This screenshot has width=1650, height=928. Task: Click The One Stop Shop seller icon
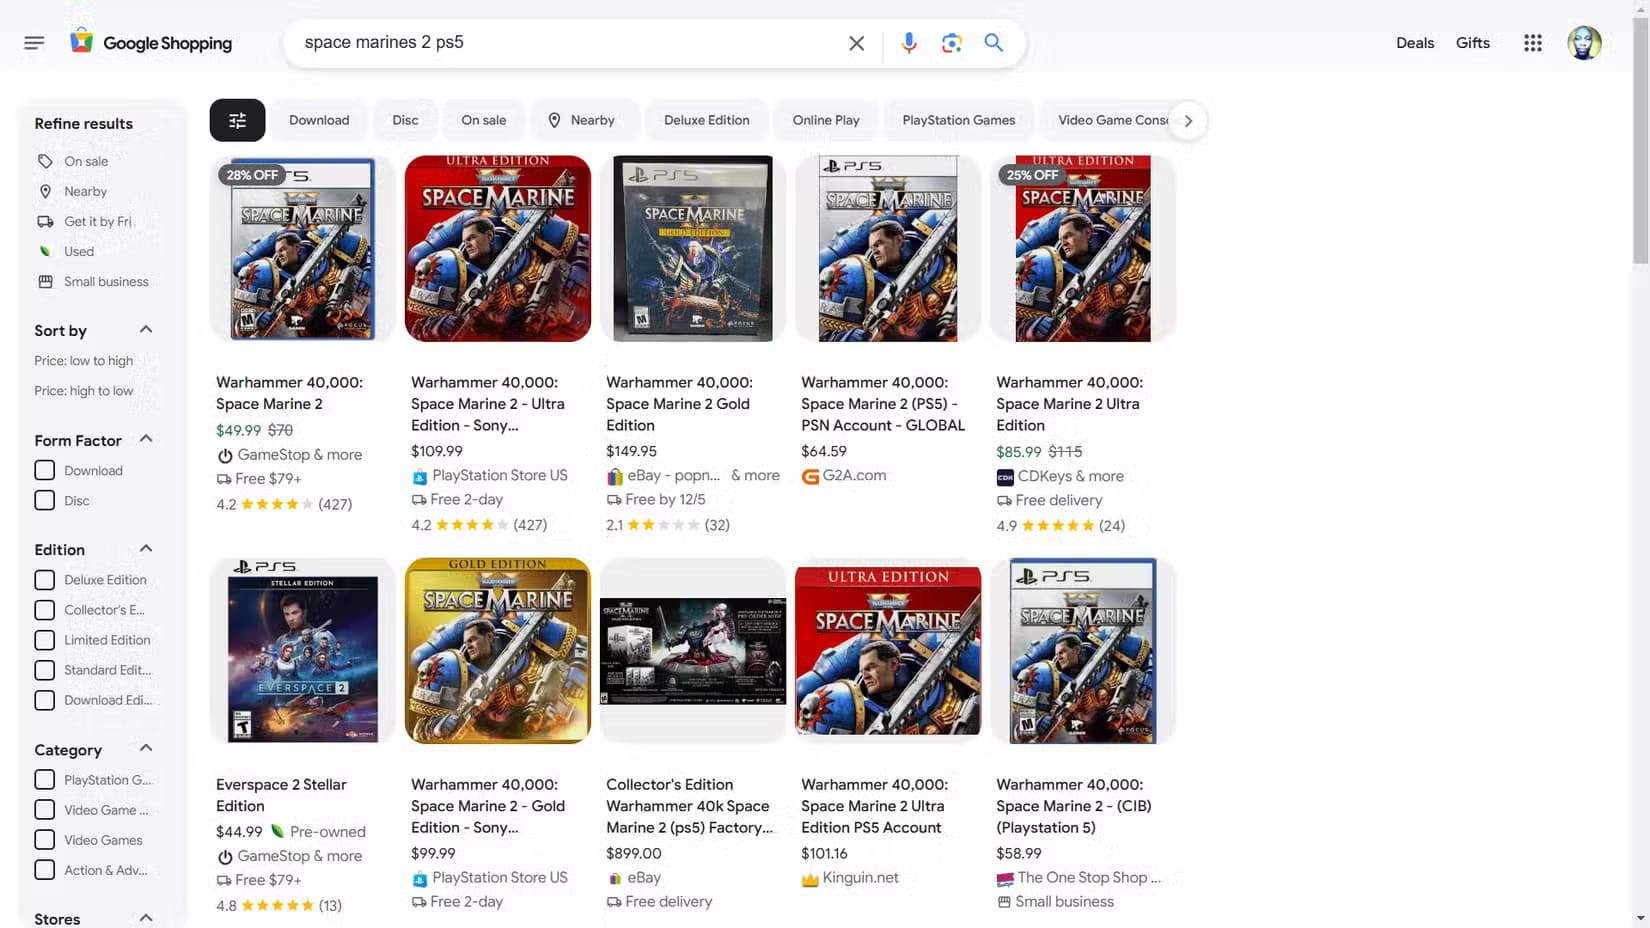1005,878
